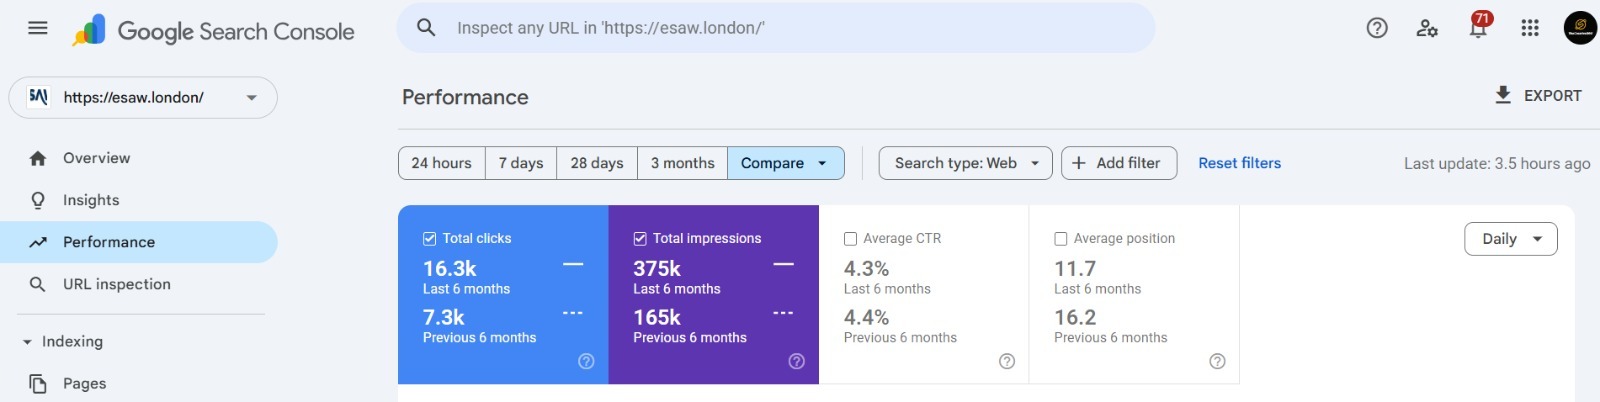Screen dimensions: 1600x402
Task: Click the Average position help icon
Action: pos(1217,361)
